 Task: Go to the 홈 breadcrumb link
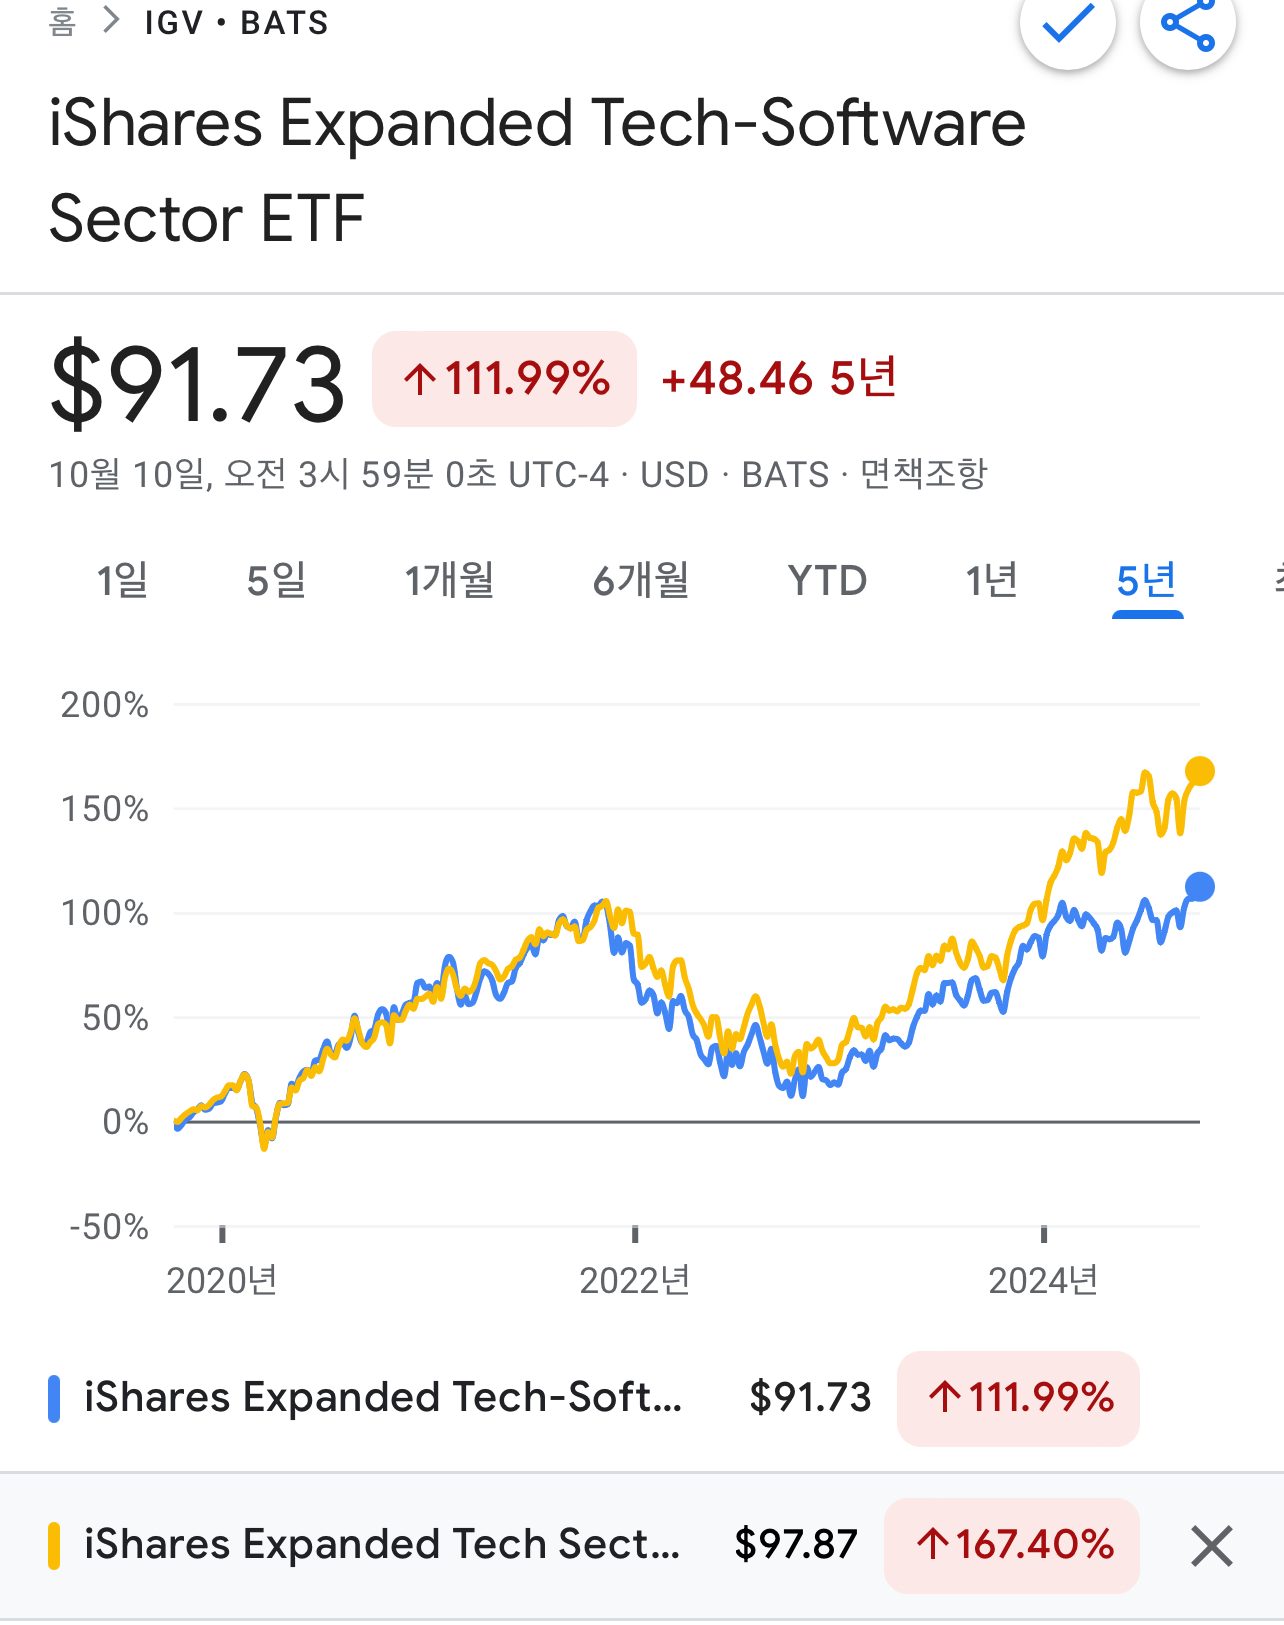[62, 22]
